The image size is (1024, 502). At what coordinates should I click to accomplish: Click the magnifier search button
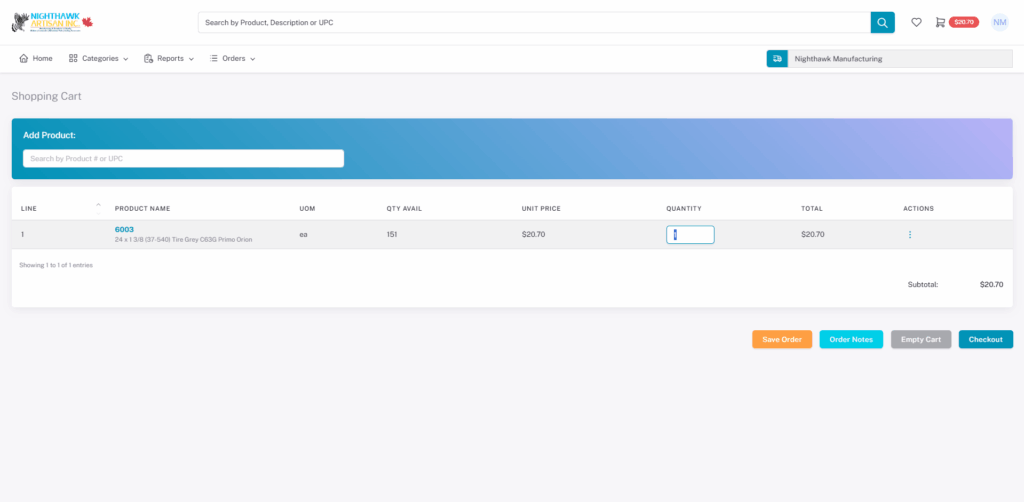click(882, 22)
